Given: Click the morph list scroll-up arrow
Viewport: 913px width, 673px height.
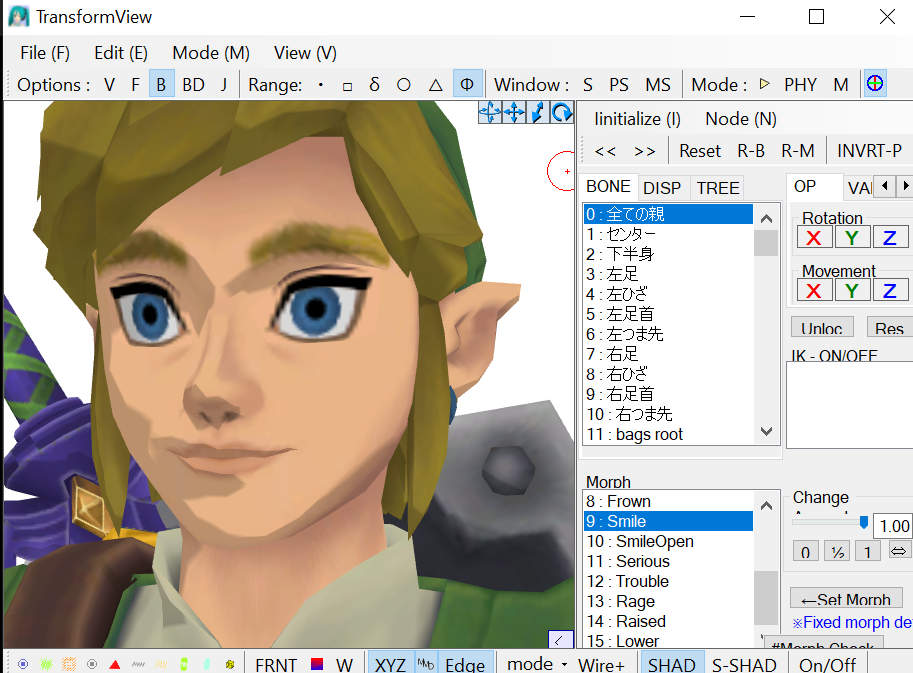Looking at the screenshot, I should (x=766, y=505).
